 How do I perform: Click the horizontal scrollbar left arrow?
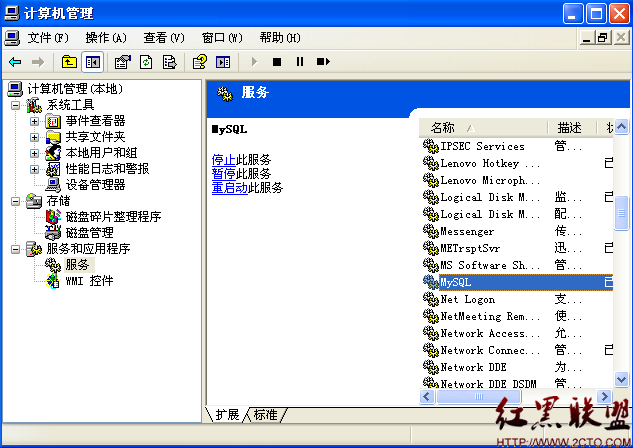[427, 396]
